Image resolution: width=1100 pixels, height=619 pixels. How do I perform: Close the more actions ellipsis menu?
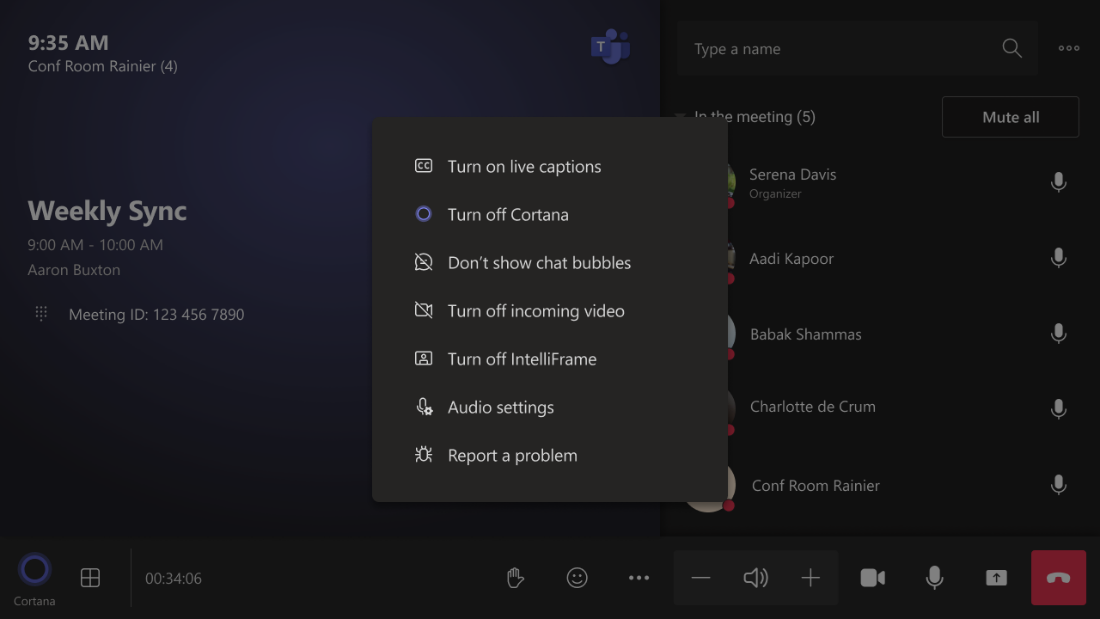(639, 578)
